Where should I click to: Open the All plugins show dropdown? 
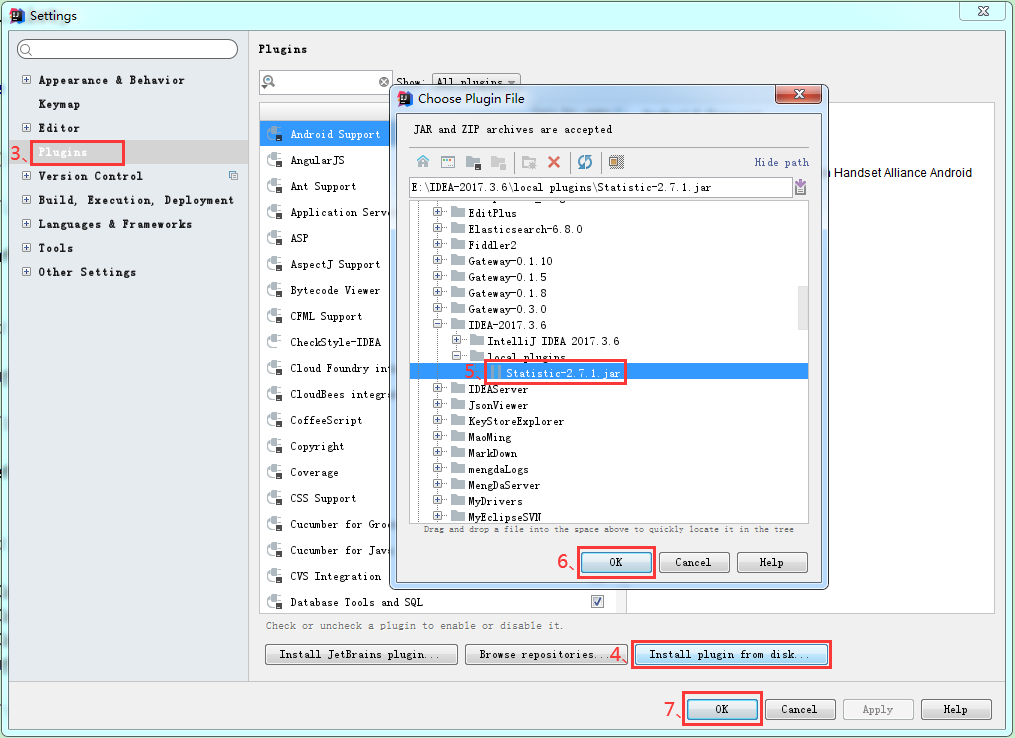pos(476,81)
